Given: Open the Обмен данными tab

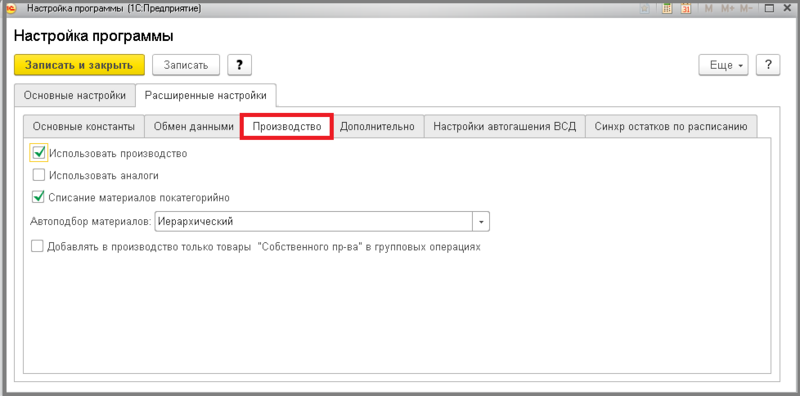Looking at the screenshot, I should pos(193,127).
